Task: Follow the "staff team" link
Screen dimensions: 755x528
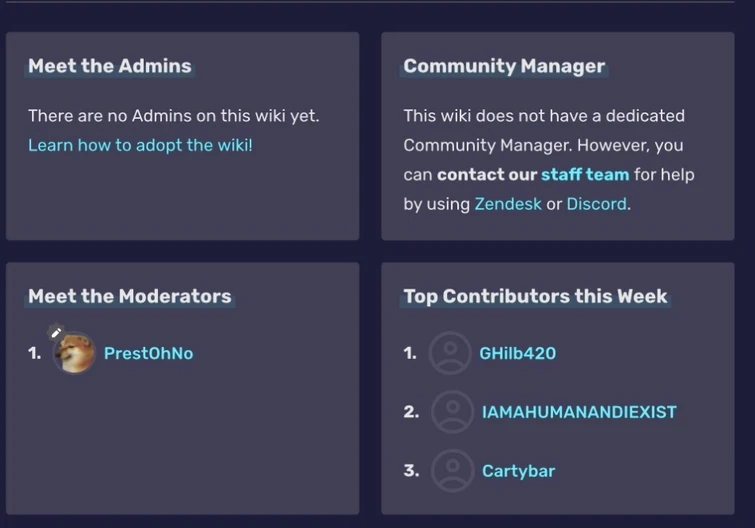Action: click(585, 174)
